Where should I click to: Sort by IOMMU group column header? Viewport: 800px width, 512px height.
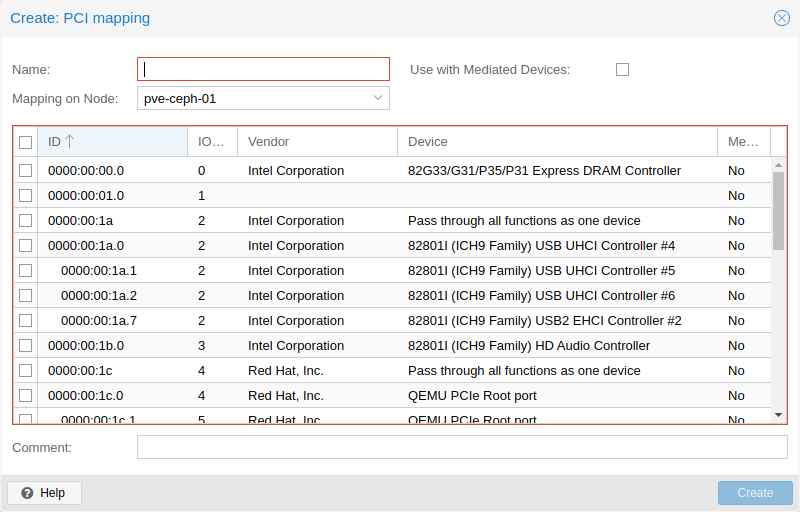[211, 142]
